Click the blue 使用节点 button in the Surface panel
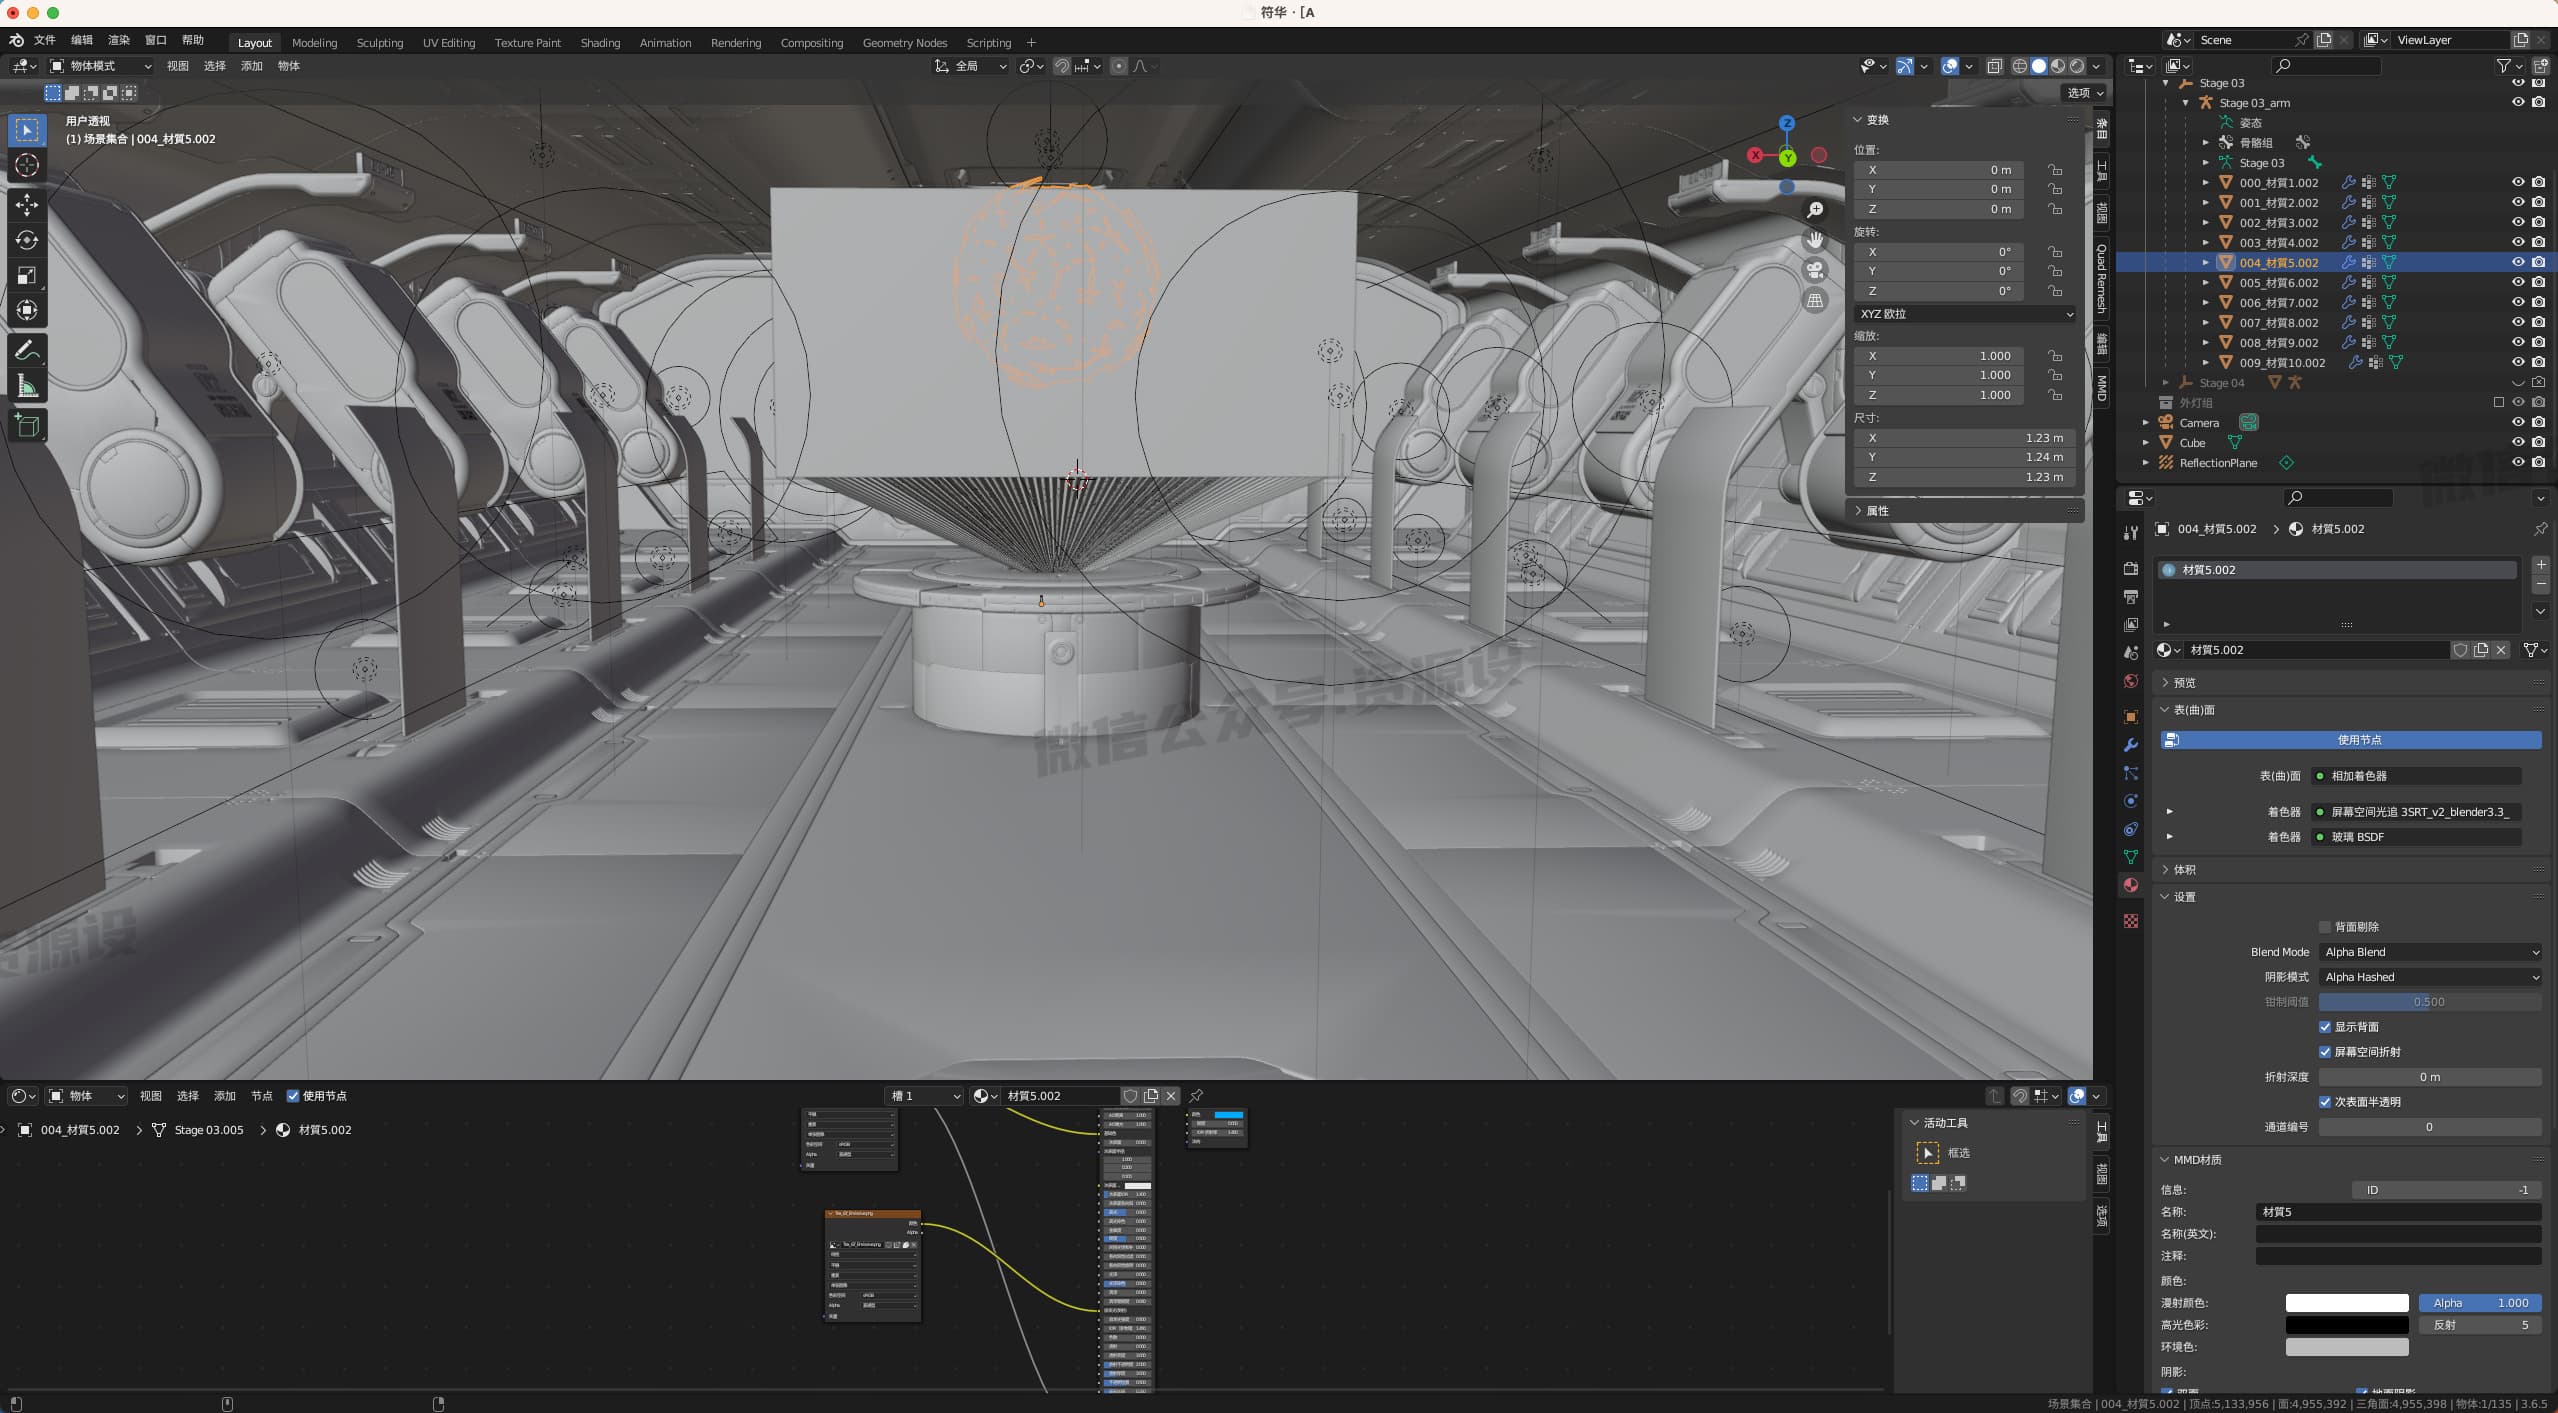This screenshot has height=1413, width=2558. (x=2351, y=740)
